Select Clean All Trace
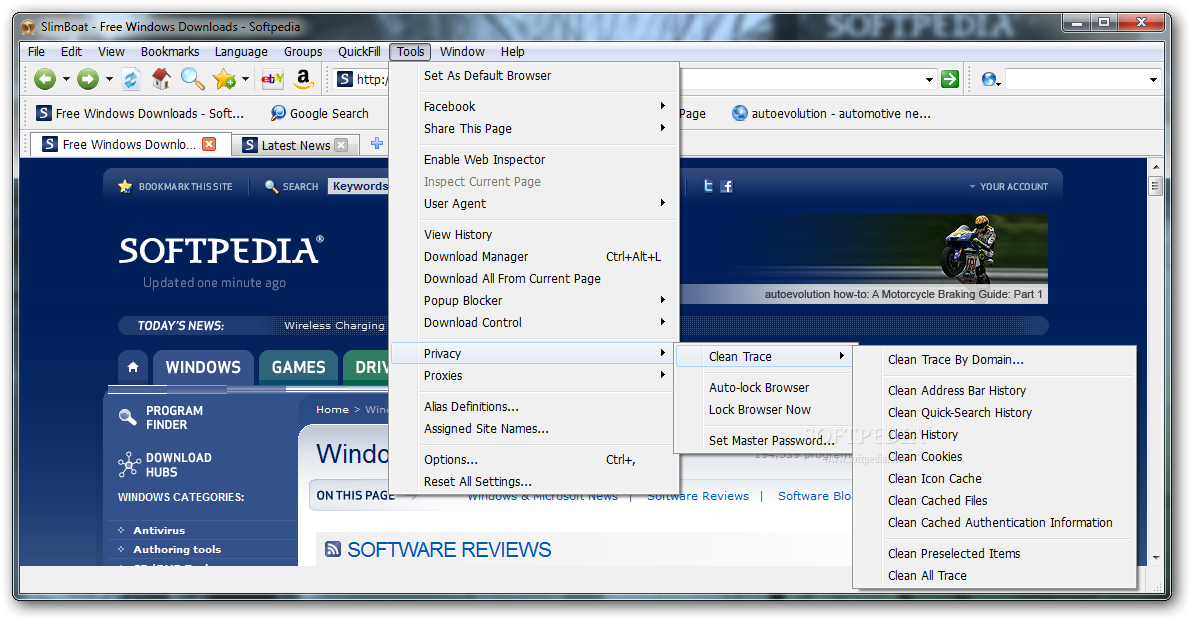 pyautogui.click(x=994, y=576)
